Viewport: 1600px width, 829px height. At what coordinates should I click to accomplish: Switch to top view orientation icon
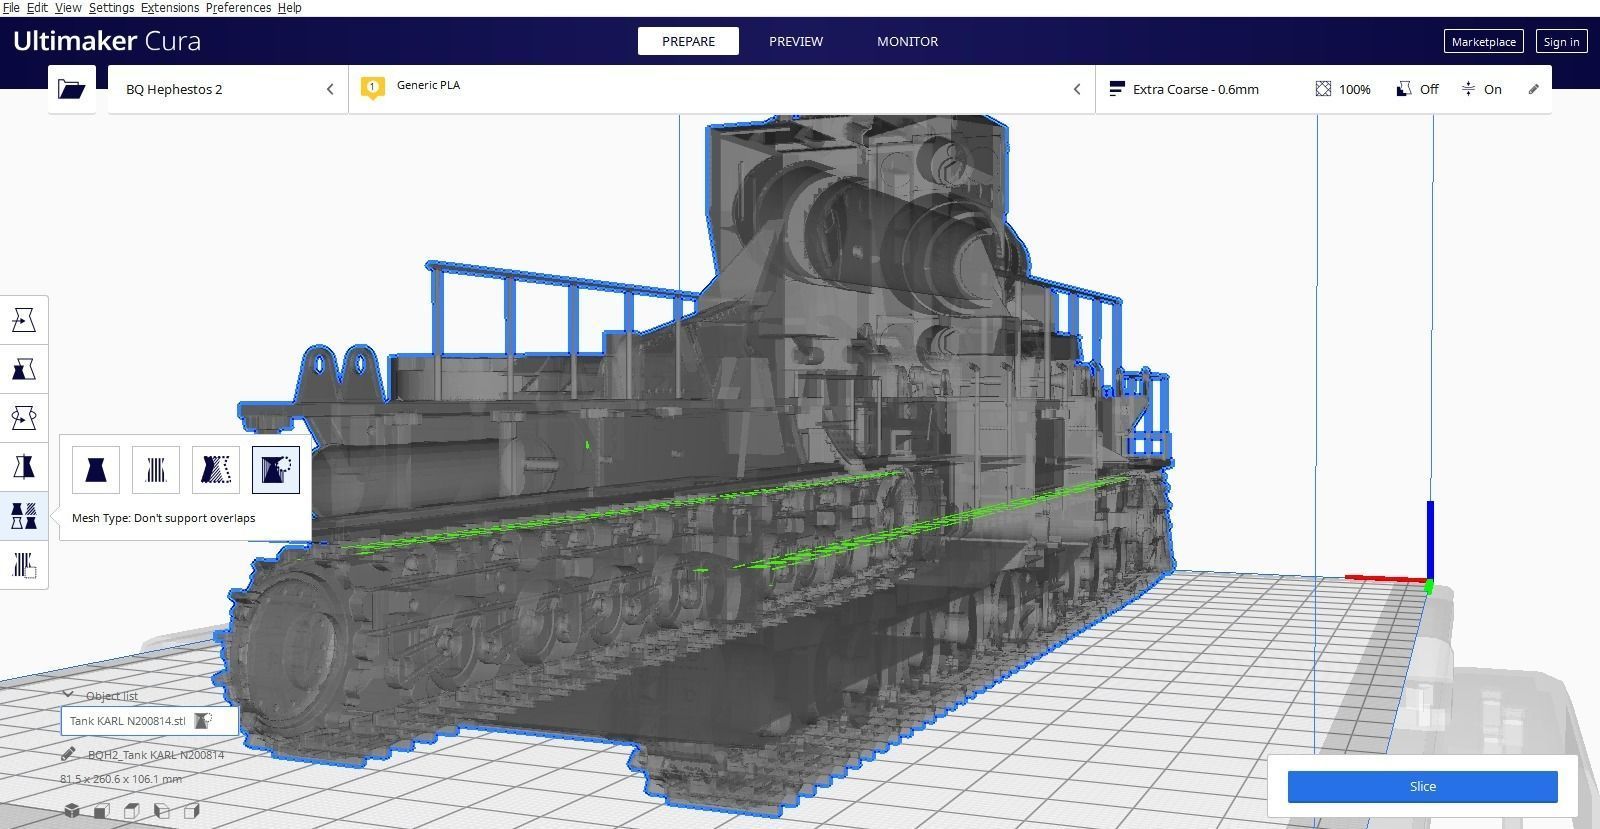tap(132, 811)
